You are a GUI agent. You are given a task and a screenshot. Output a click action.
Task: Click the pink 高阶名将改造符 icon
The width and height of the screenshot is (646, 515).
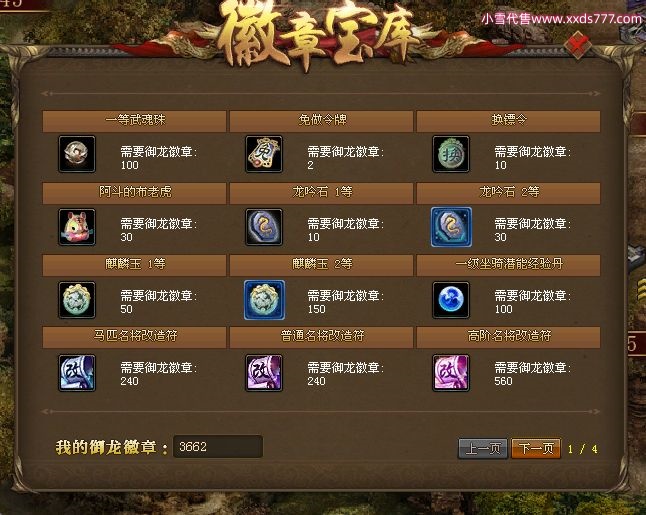click(x=451, y=373)
